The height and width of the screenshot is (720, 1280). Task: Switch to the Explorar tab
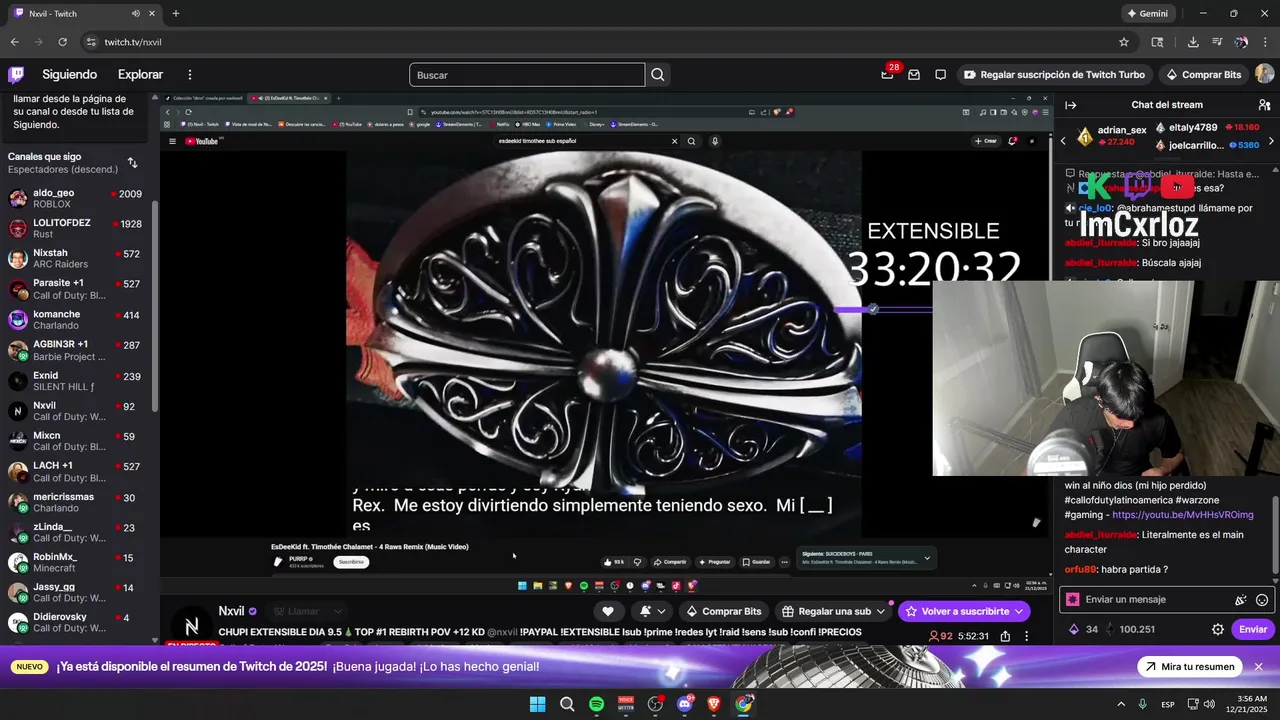pos(140,75)
